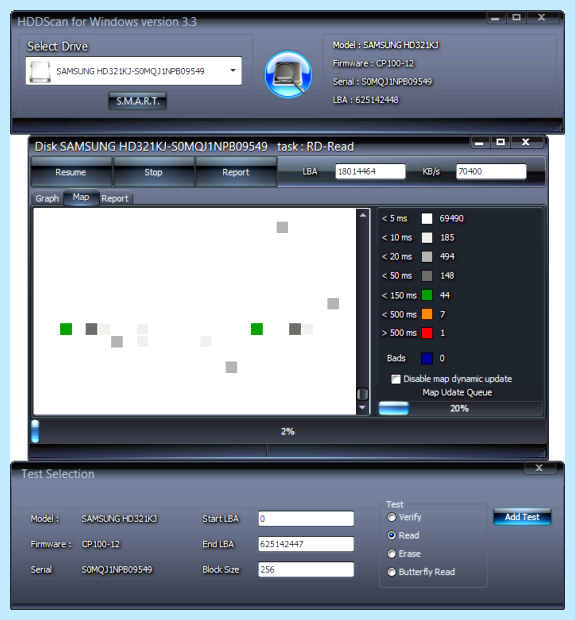Image resolution: width=575 pixels, height=620 pixels.
Task: Click the white < 5 ms swatch
Action: coord(427,219)
